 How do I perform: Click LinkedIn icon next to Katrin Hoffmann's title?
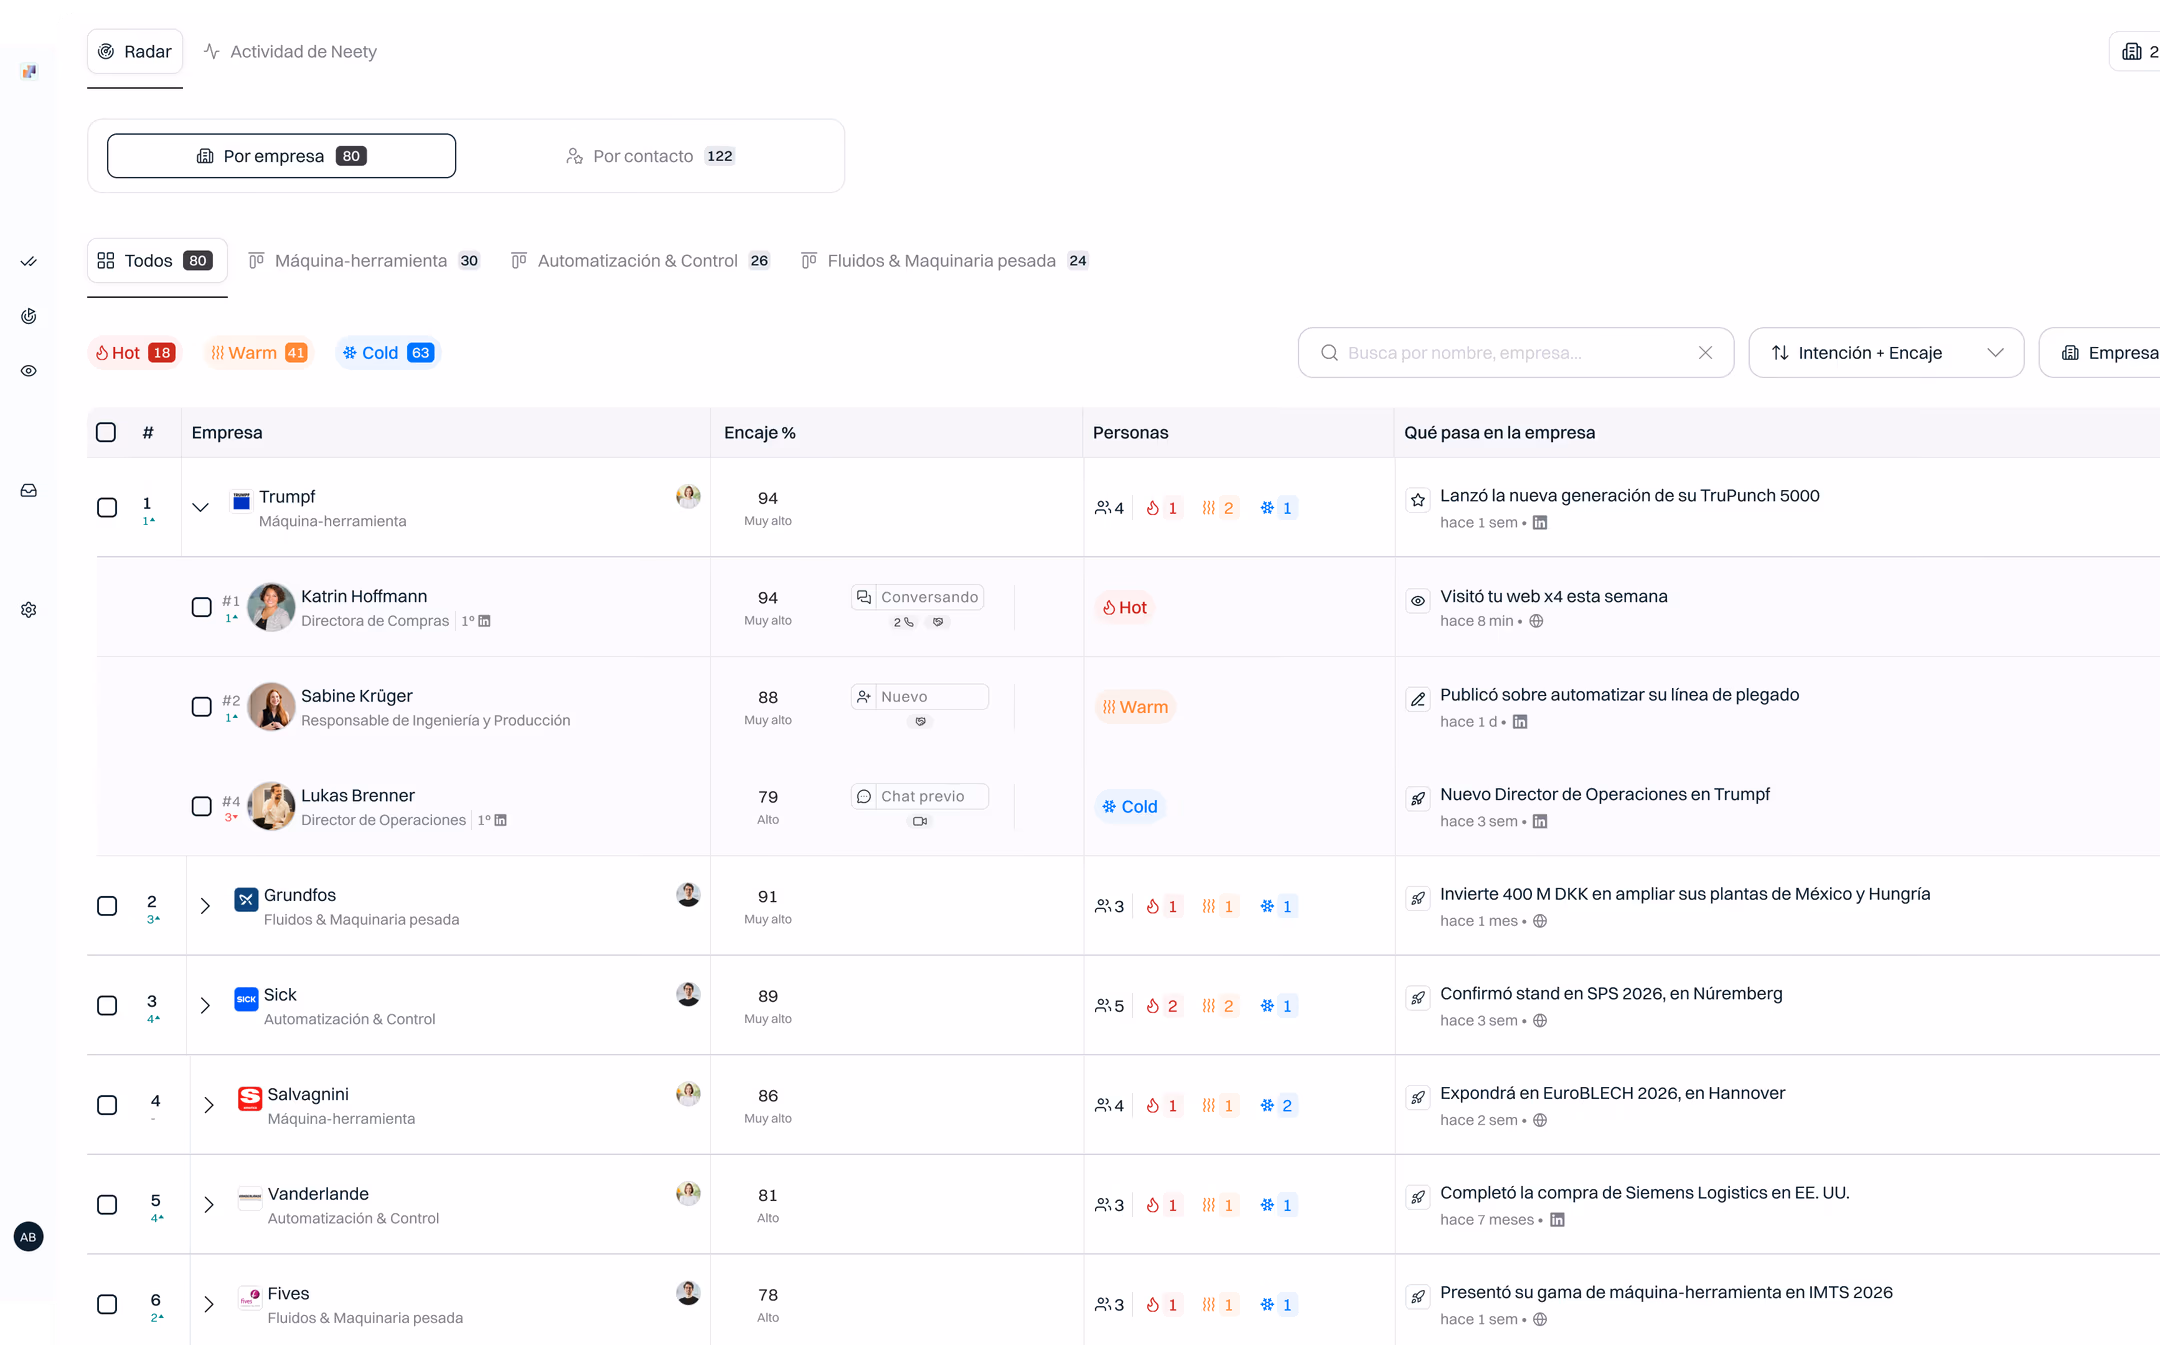click(485, 621)
